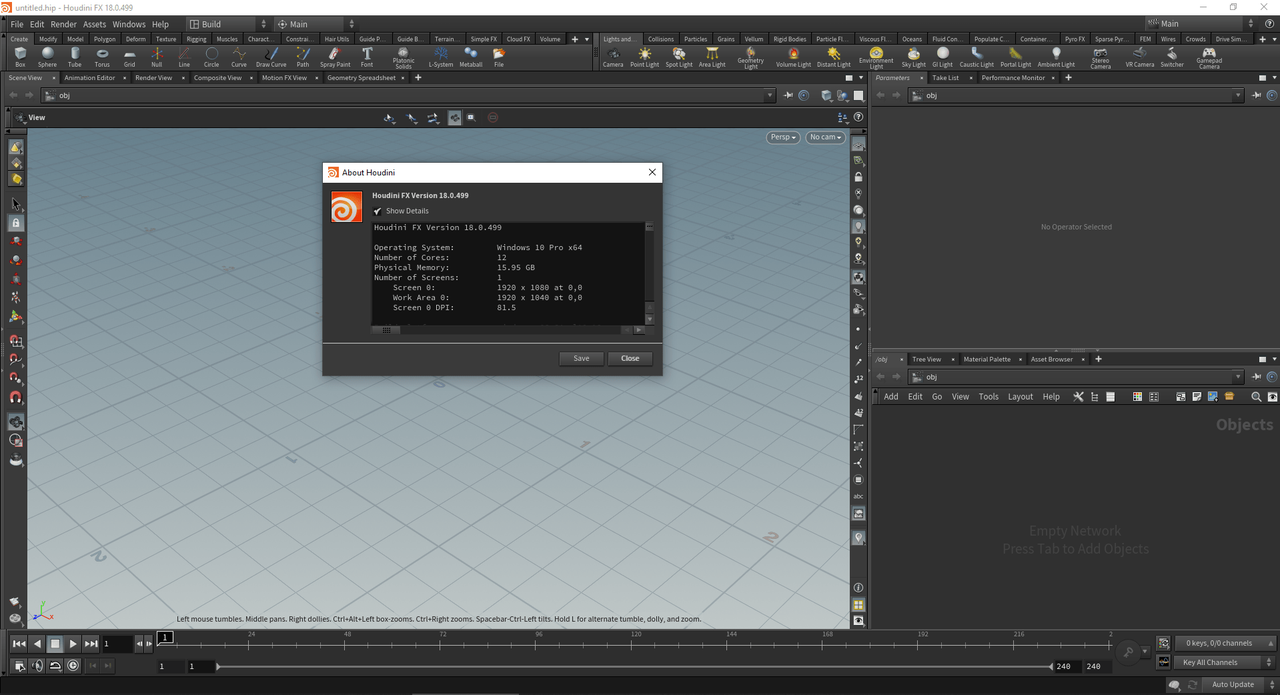
Task: Open the Layout menu in network editor
Action: tap(1020, 396)
